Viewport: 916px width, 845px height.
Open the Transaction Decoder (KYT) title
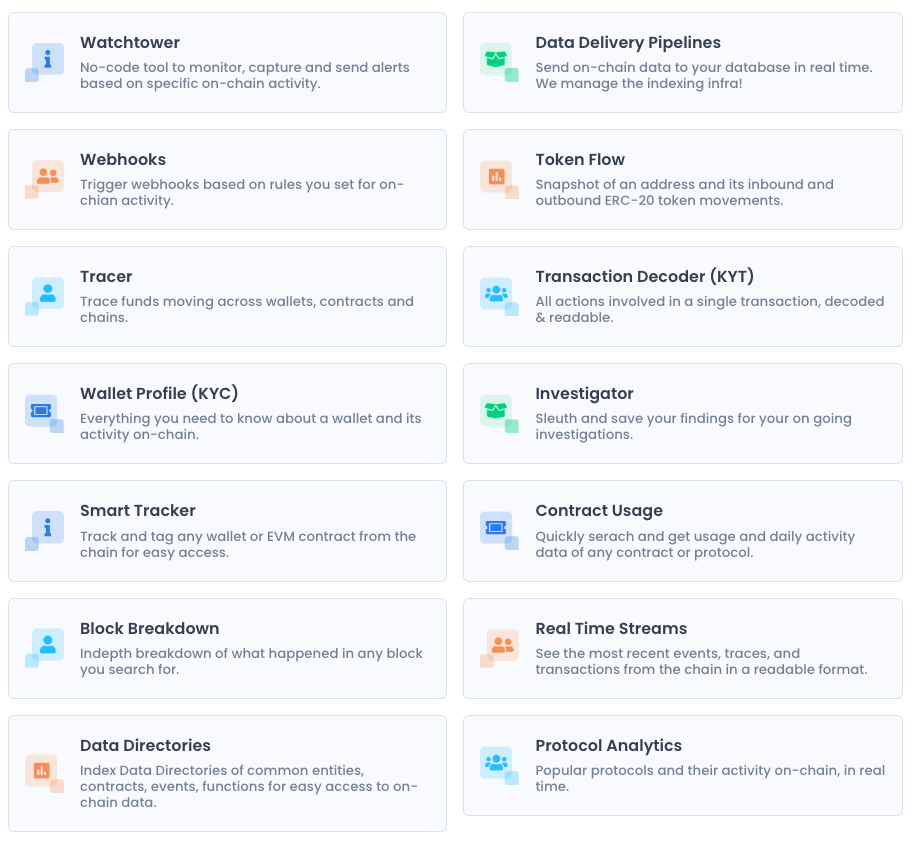coord(644,277)
